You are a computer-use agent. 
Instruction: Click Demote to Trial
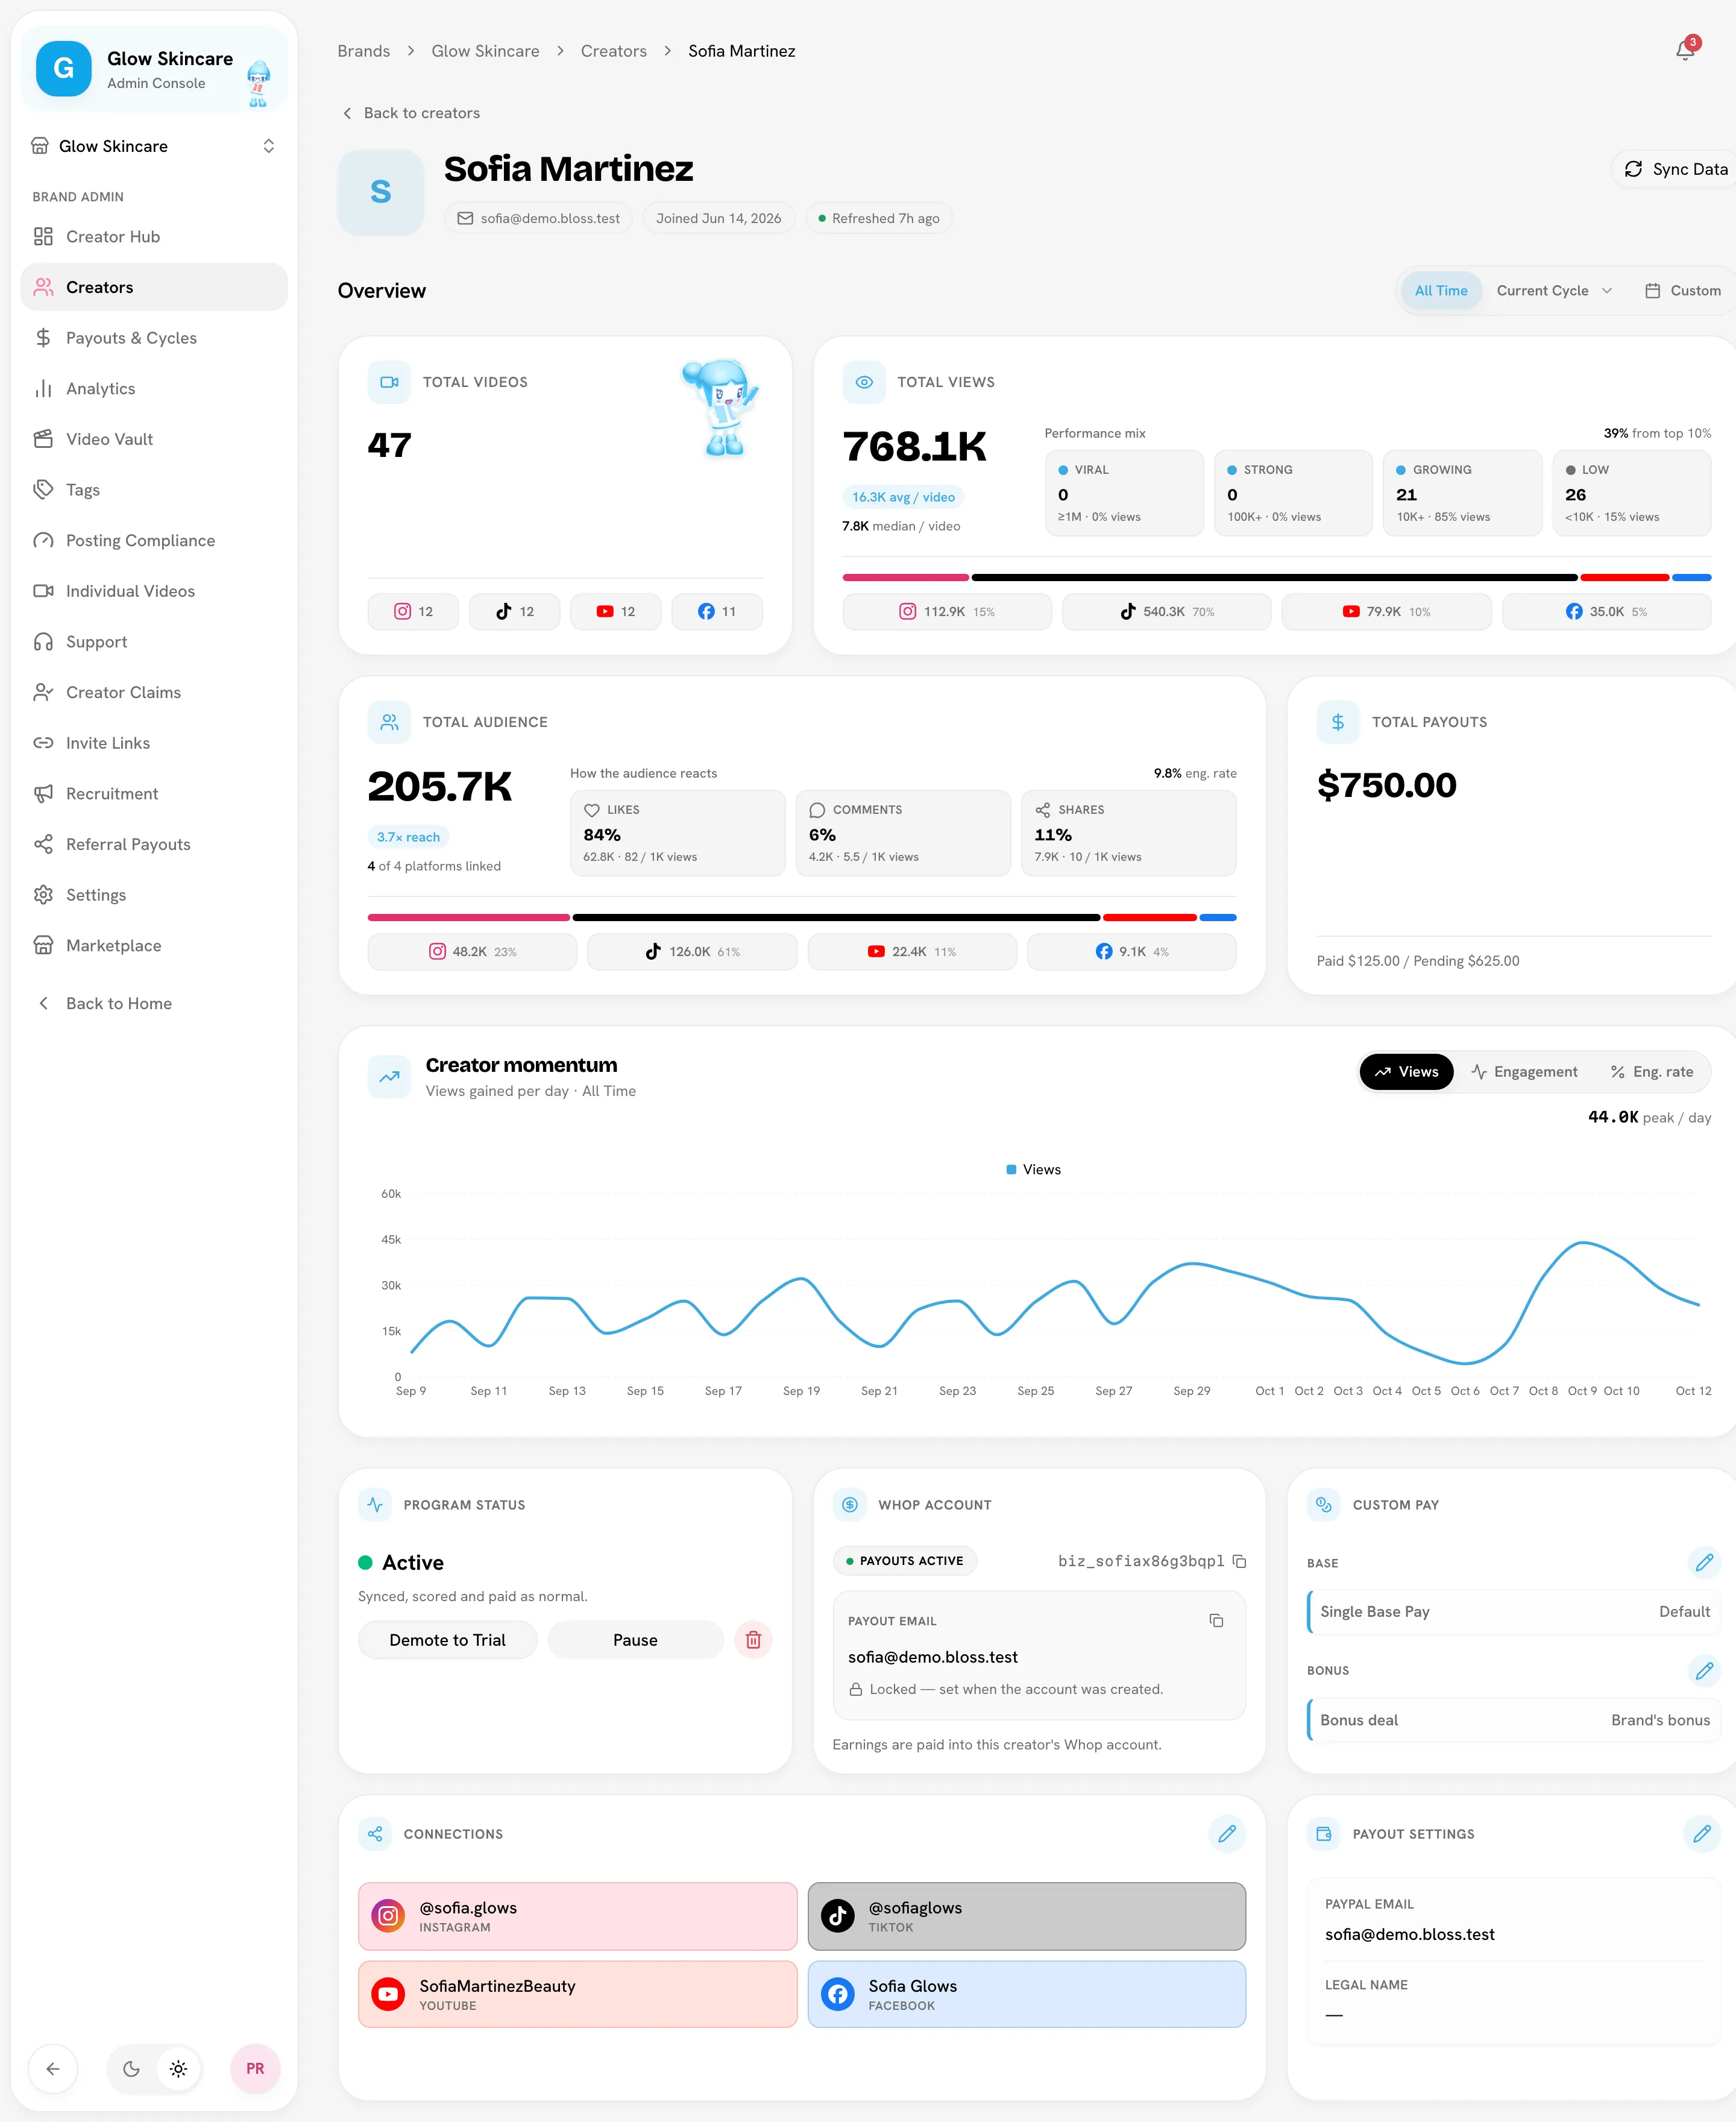click(447, 1640)
